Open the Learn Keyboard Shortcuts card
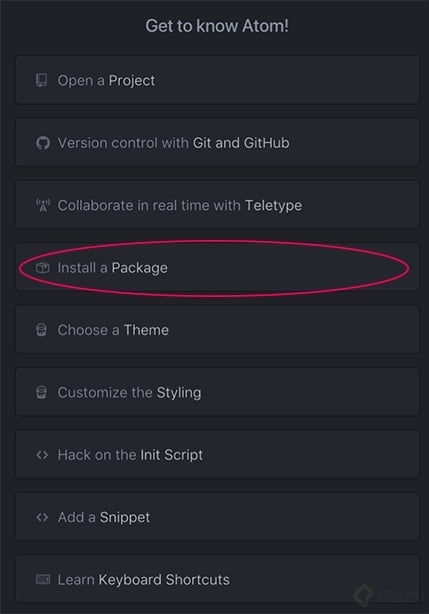This screenshot has width=429, height=614. (x=217, y=579)
